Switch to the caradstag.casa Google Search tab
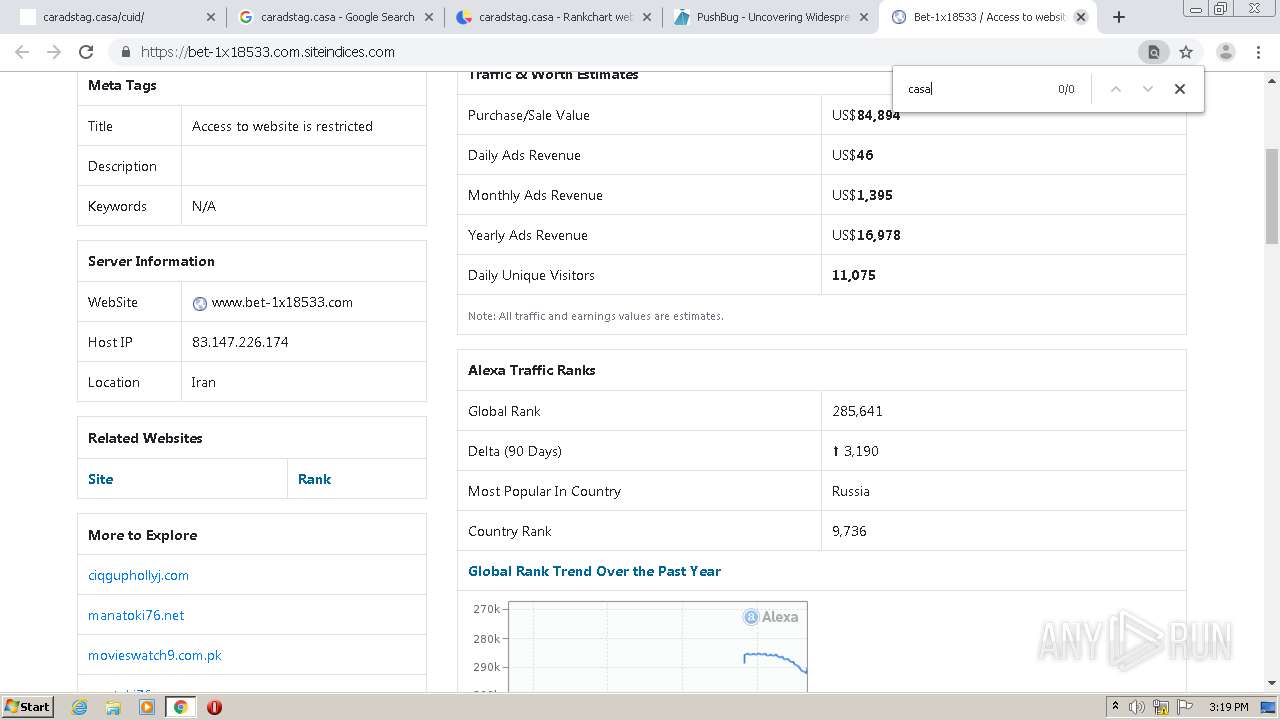This screenshot has height=720, width=1280. [x=336, y=17]
